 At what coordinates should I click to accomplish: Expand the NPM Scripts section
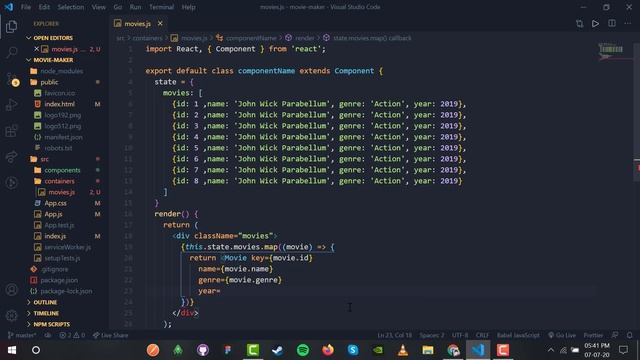[x=51, y=324]
